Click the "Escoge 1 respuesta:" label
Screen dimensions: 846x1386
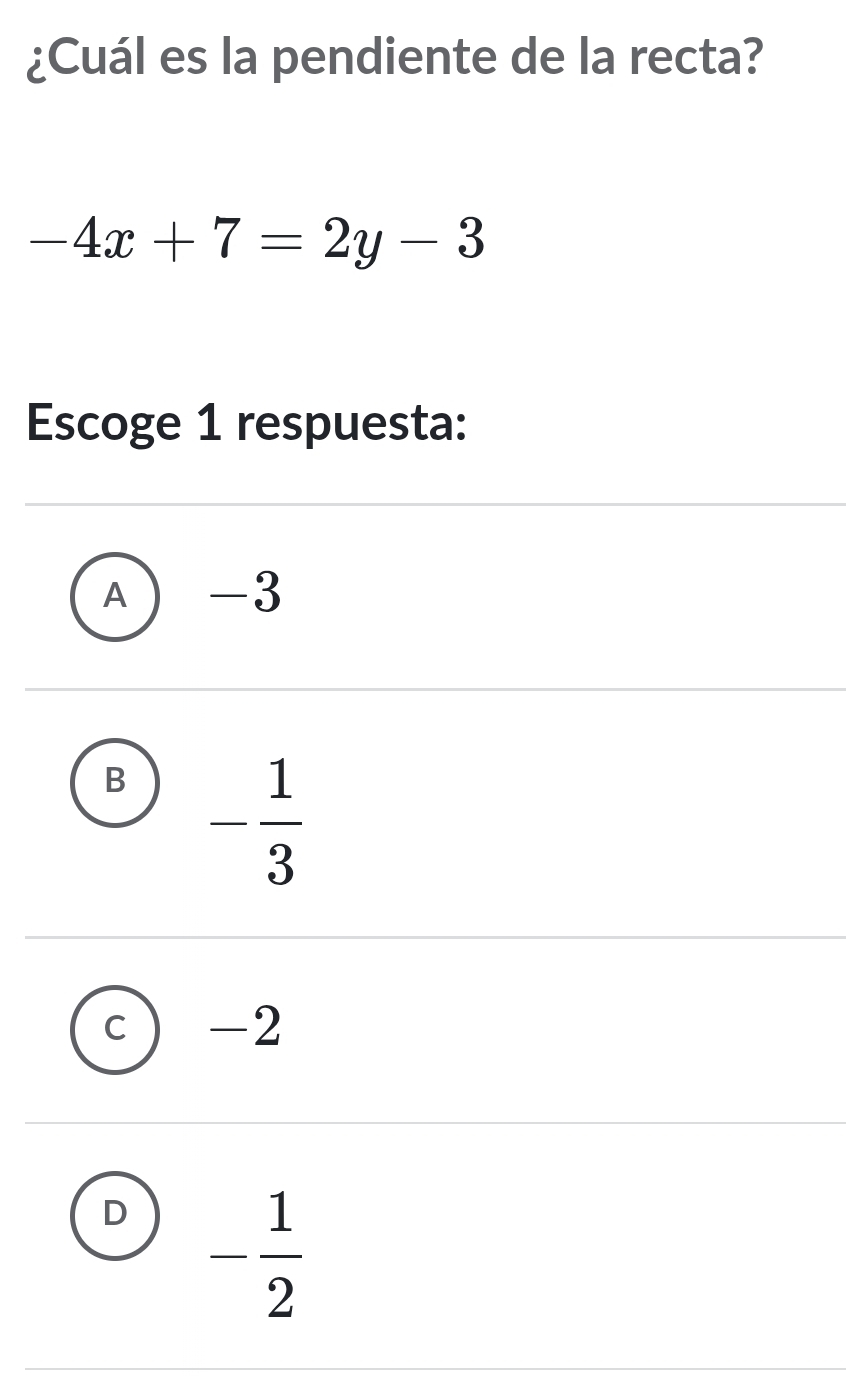248,424
